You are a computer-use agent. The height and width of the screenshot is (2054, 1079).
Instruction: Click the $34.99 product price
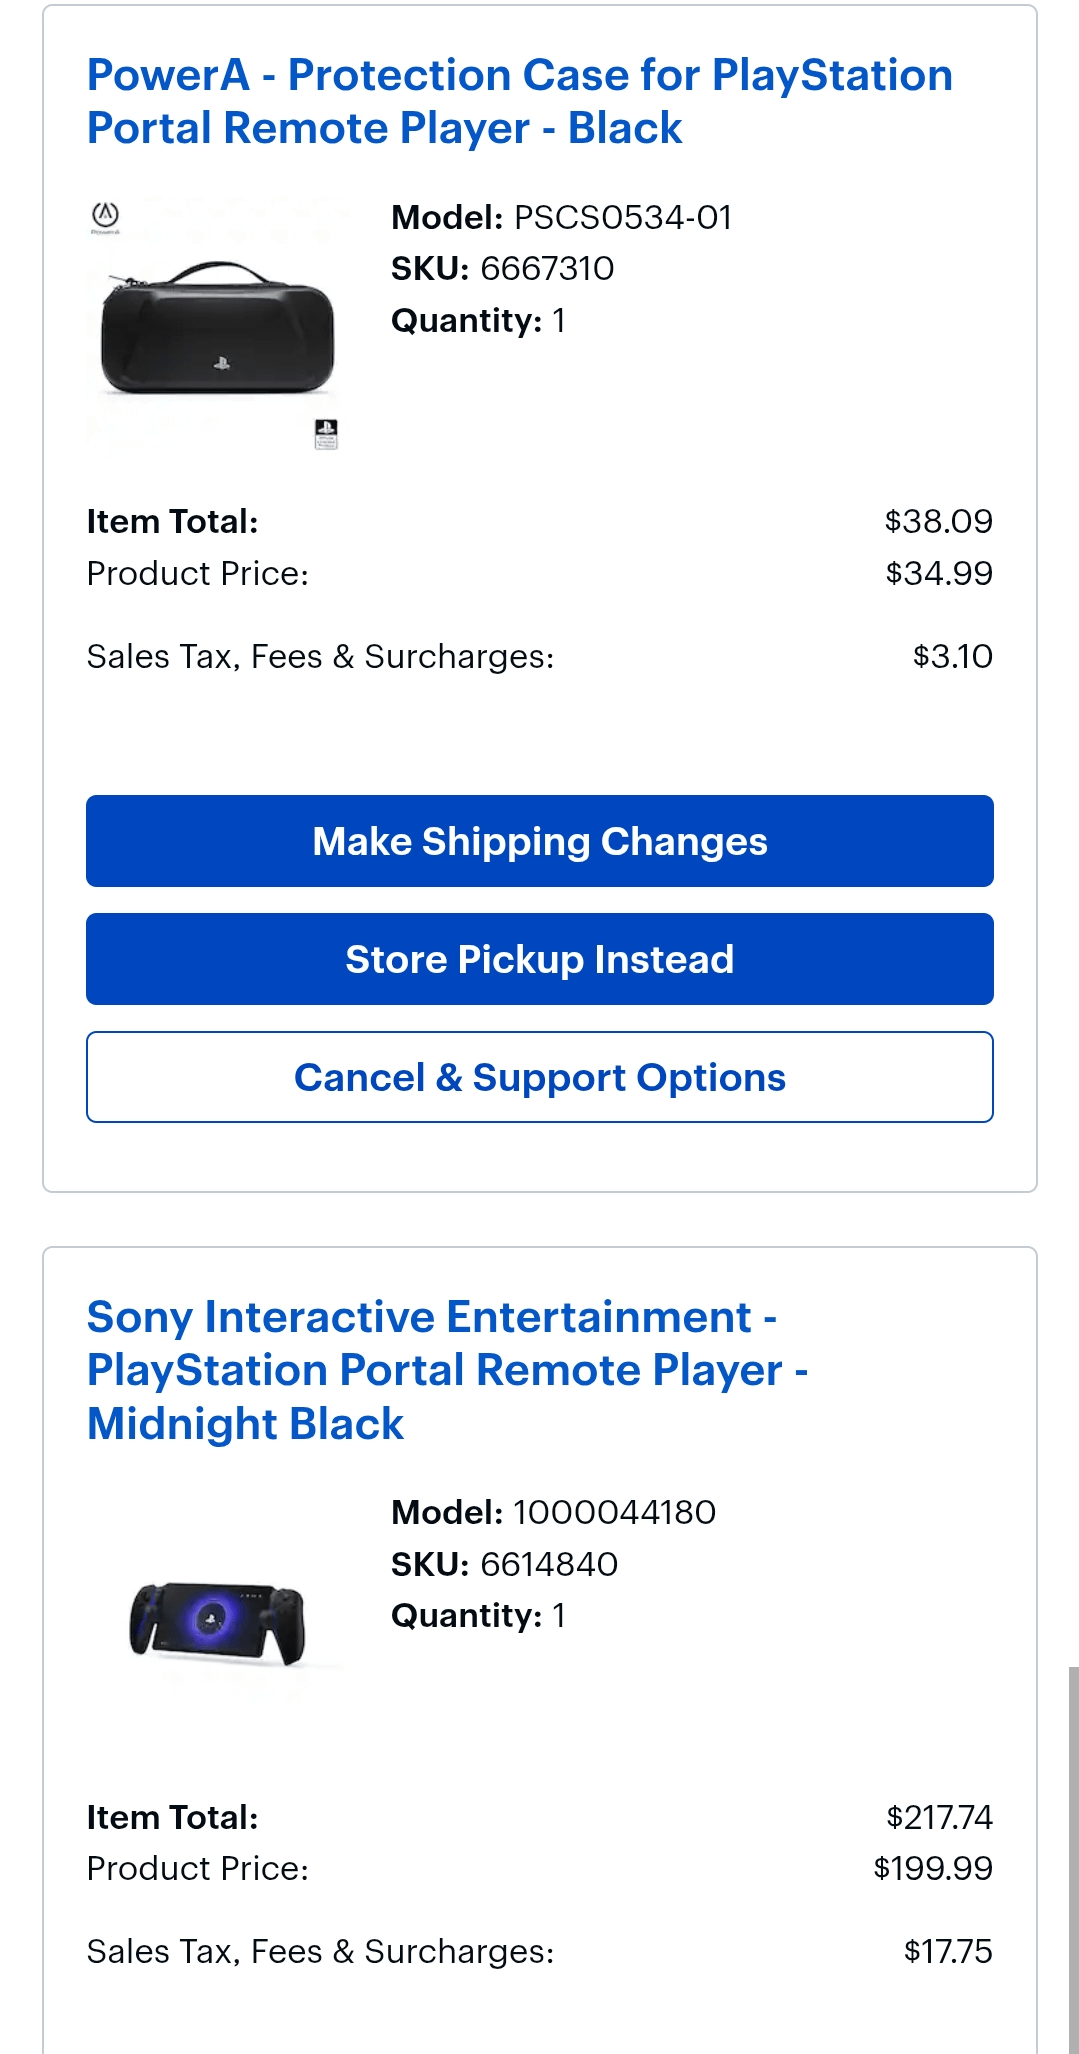coord(938,573)
